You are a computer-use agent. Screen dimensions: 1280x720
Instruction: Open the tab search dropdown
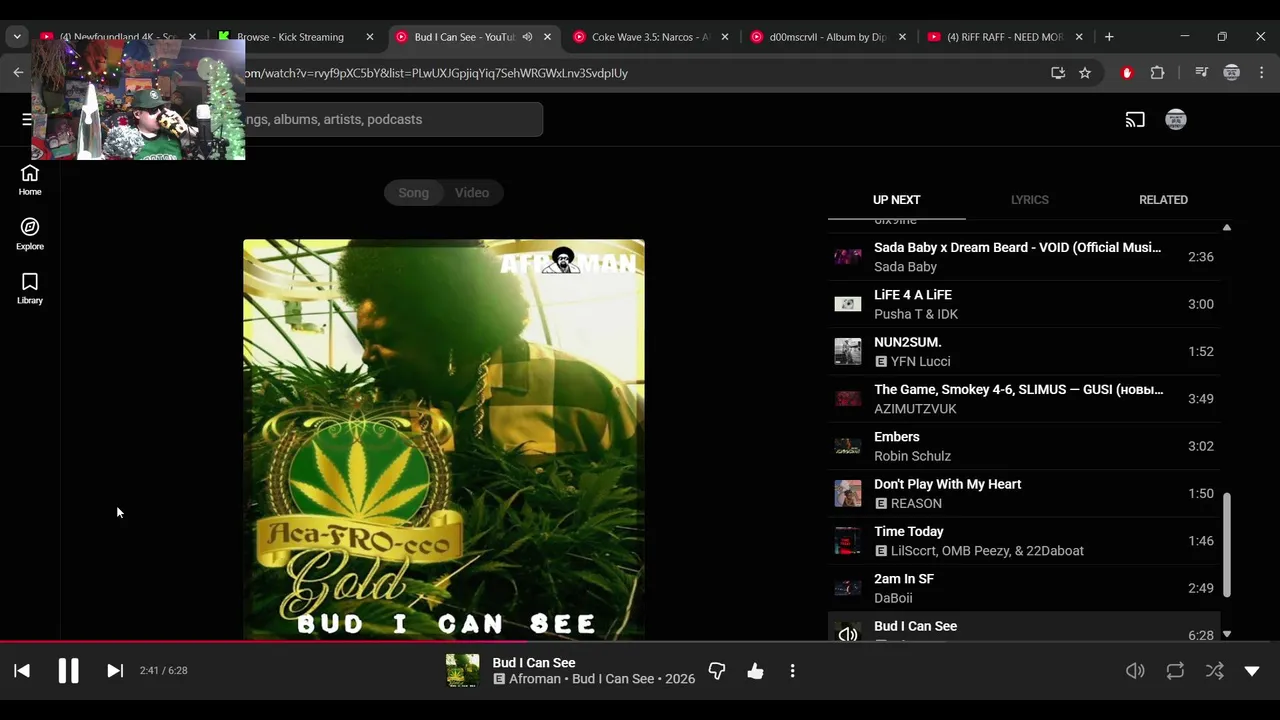point(17,37)
